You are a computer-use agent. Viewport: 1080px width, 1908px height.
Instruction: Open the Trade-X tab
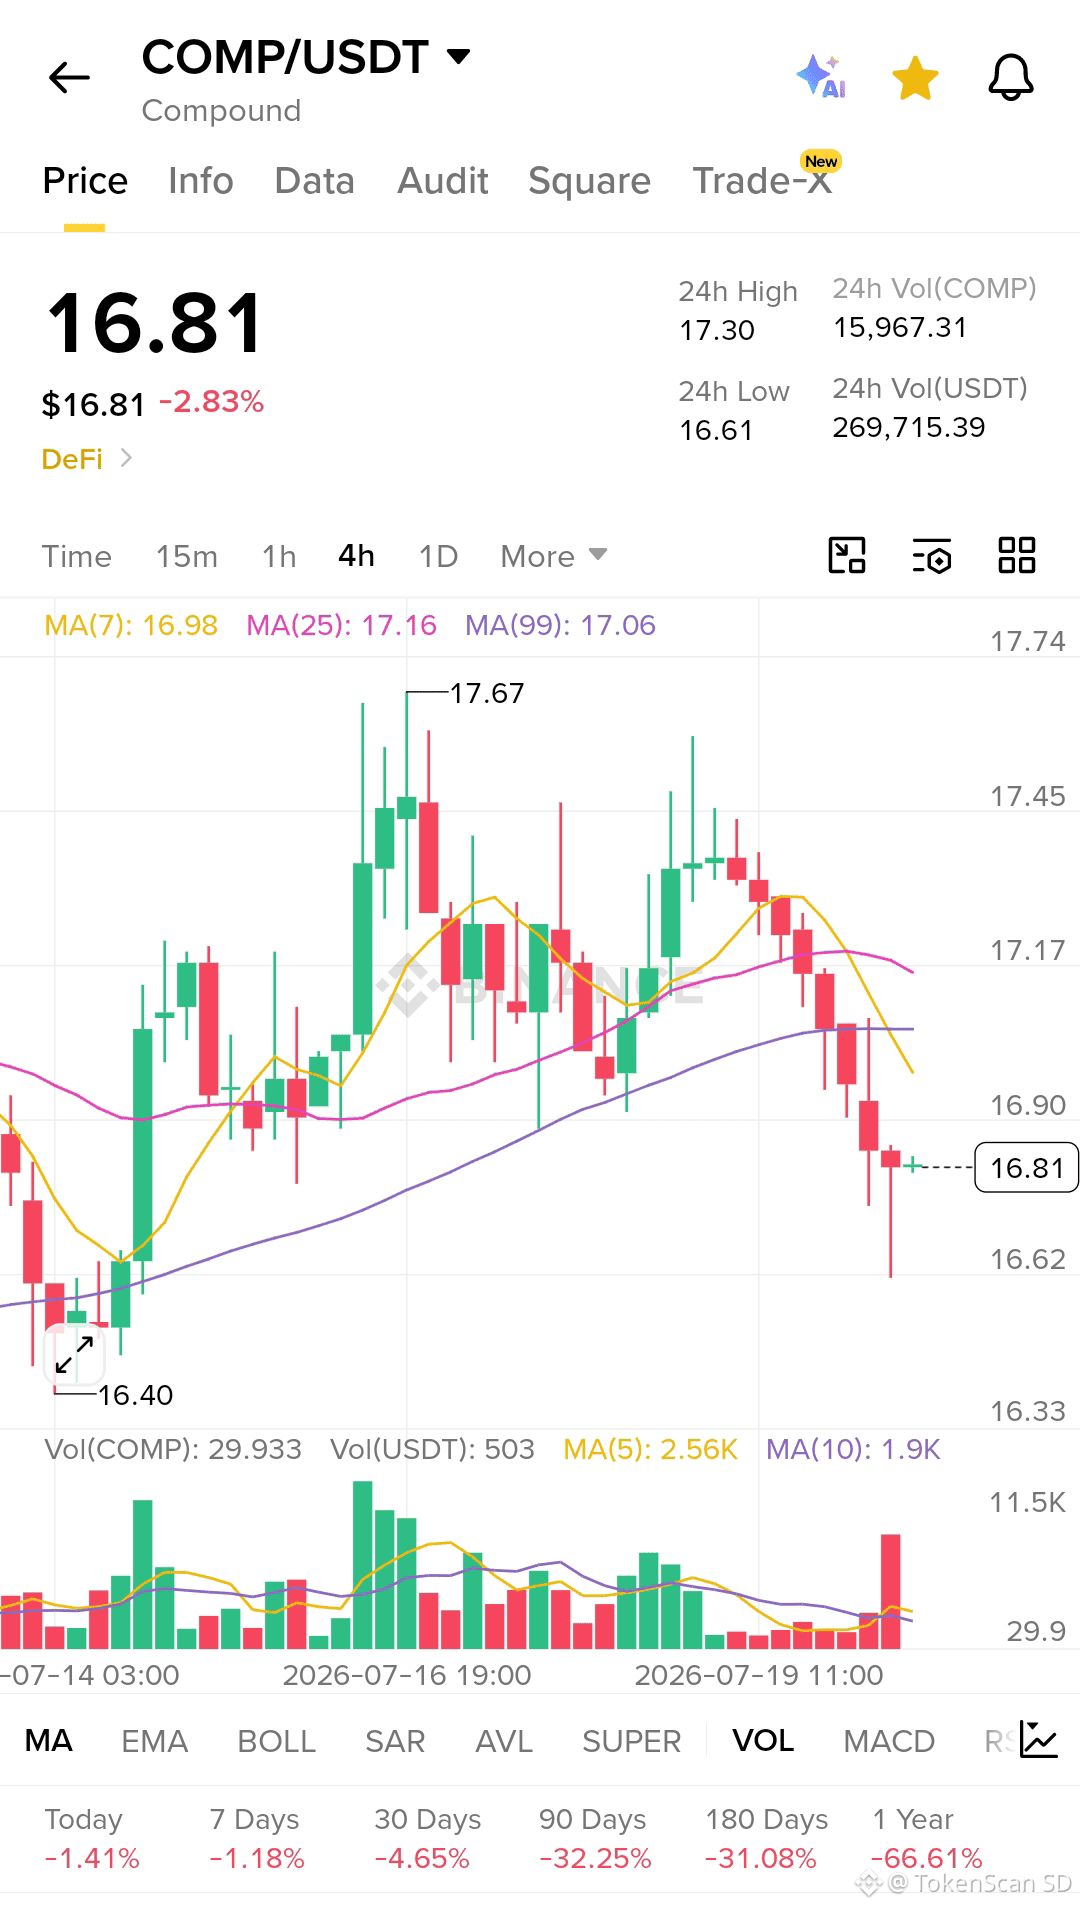pyautogui.click(x=762, y=181)
